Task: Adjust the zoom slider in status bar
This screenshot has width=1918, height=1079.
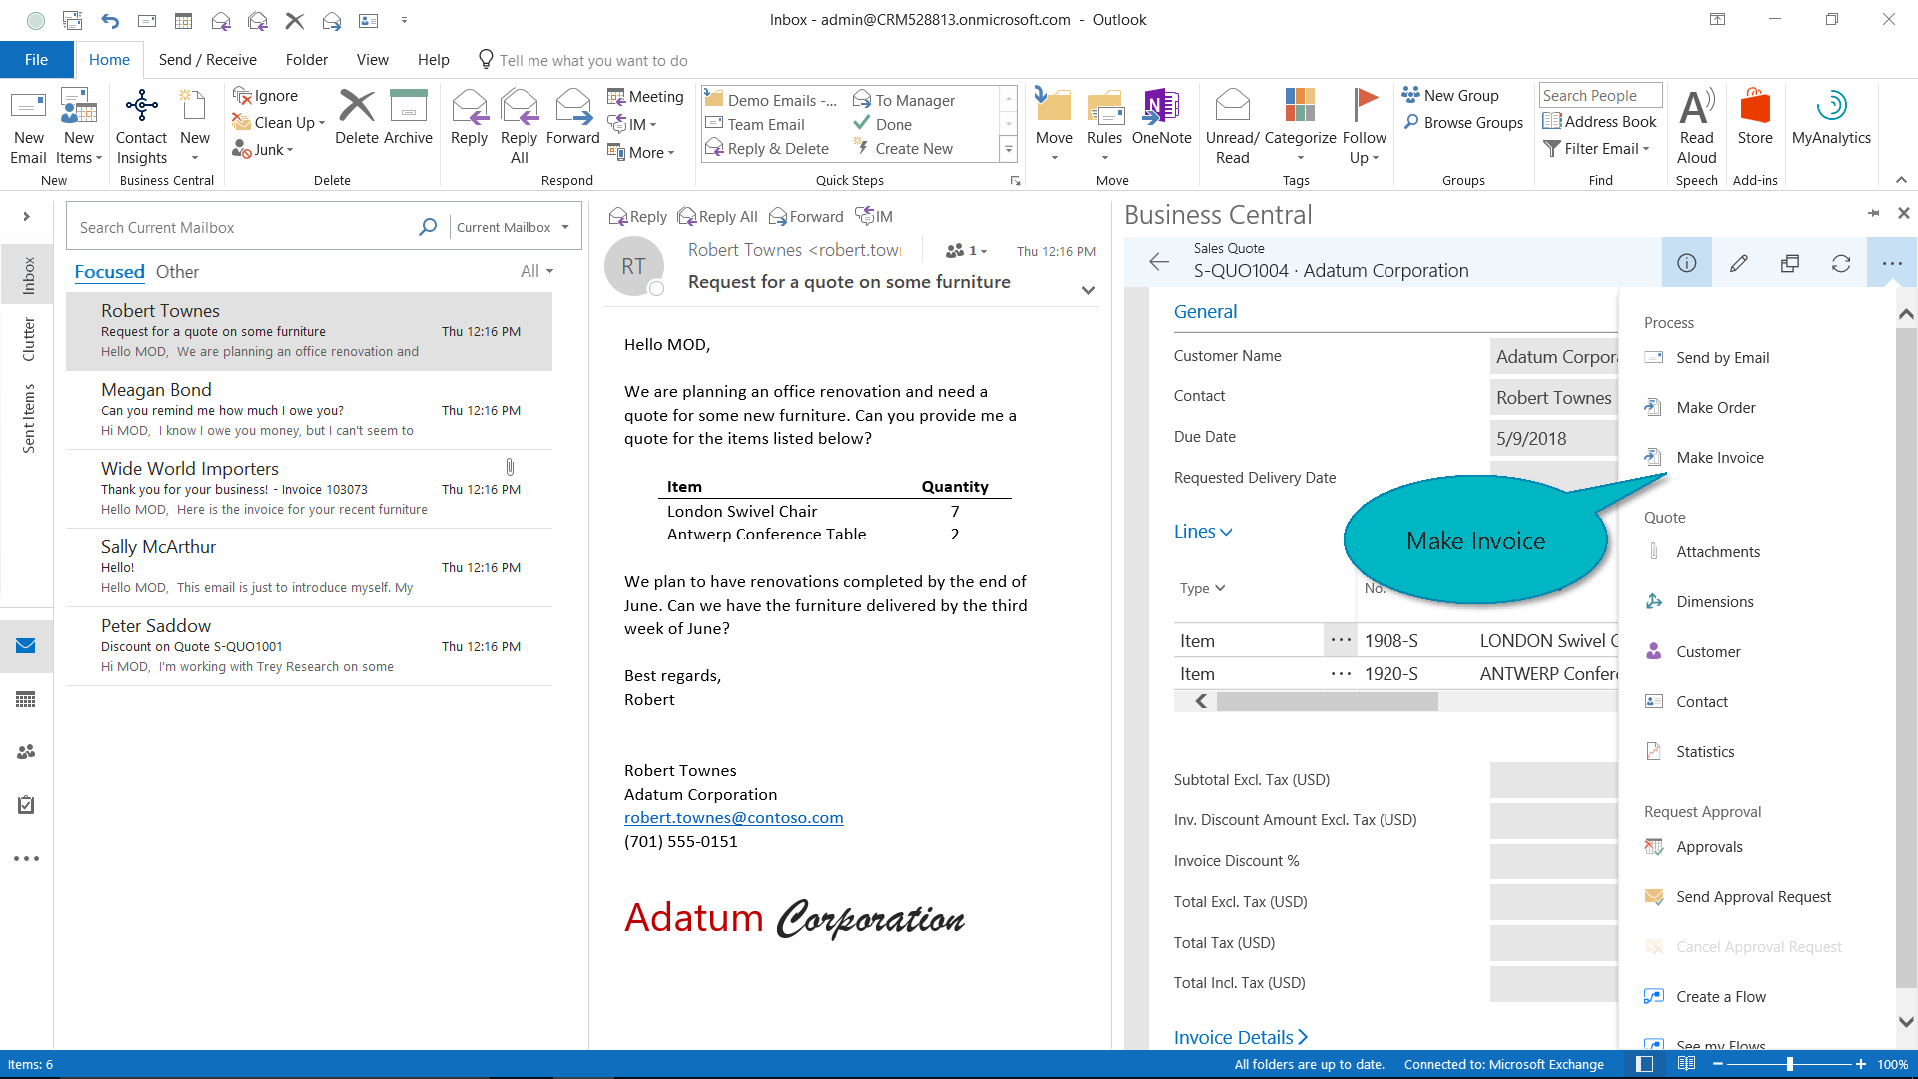Action: pyautogui.click(x=1789, y=1064)
